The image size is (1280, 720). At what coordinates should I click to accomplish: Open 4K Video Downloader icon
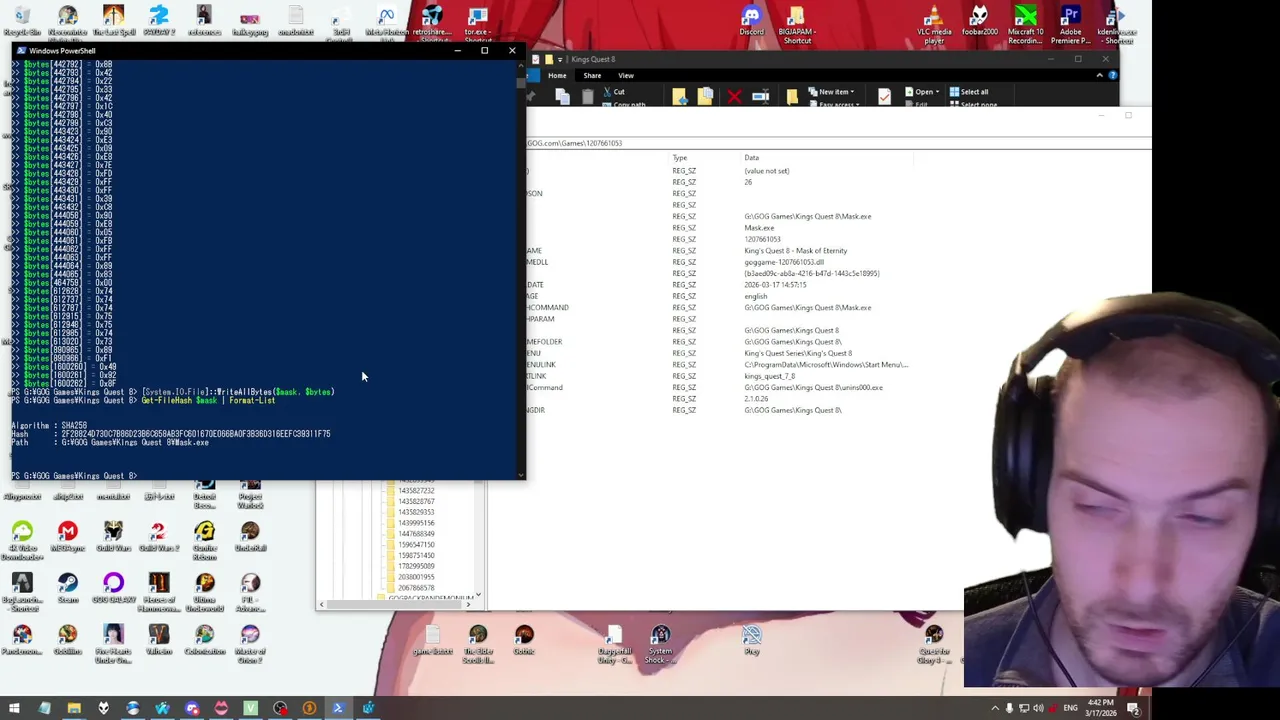click(22, 540)
